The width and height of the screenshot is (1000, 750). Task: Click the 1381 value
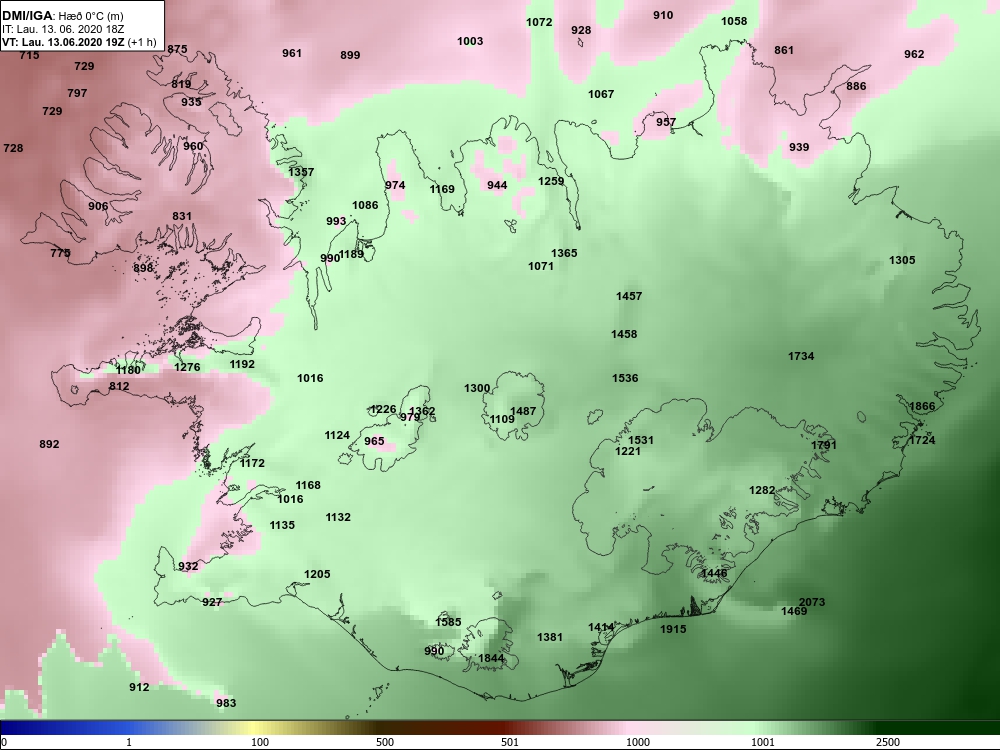[x=550, y=636]
